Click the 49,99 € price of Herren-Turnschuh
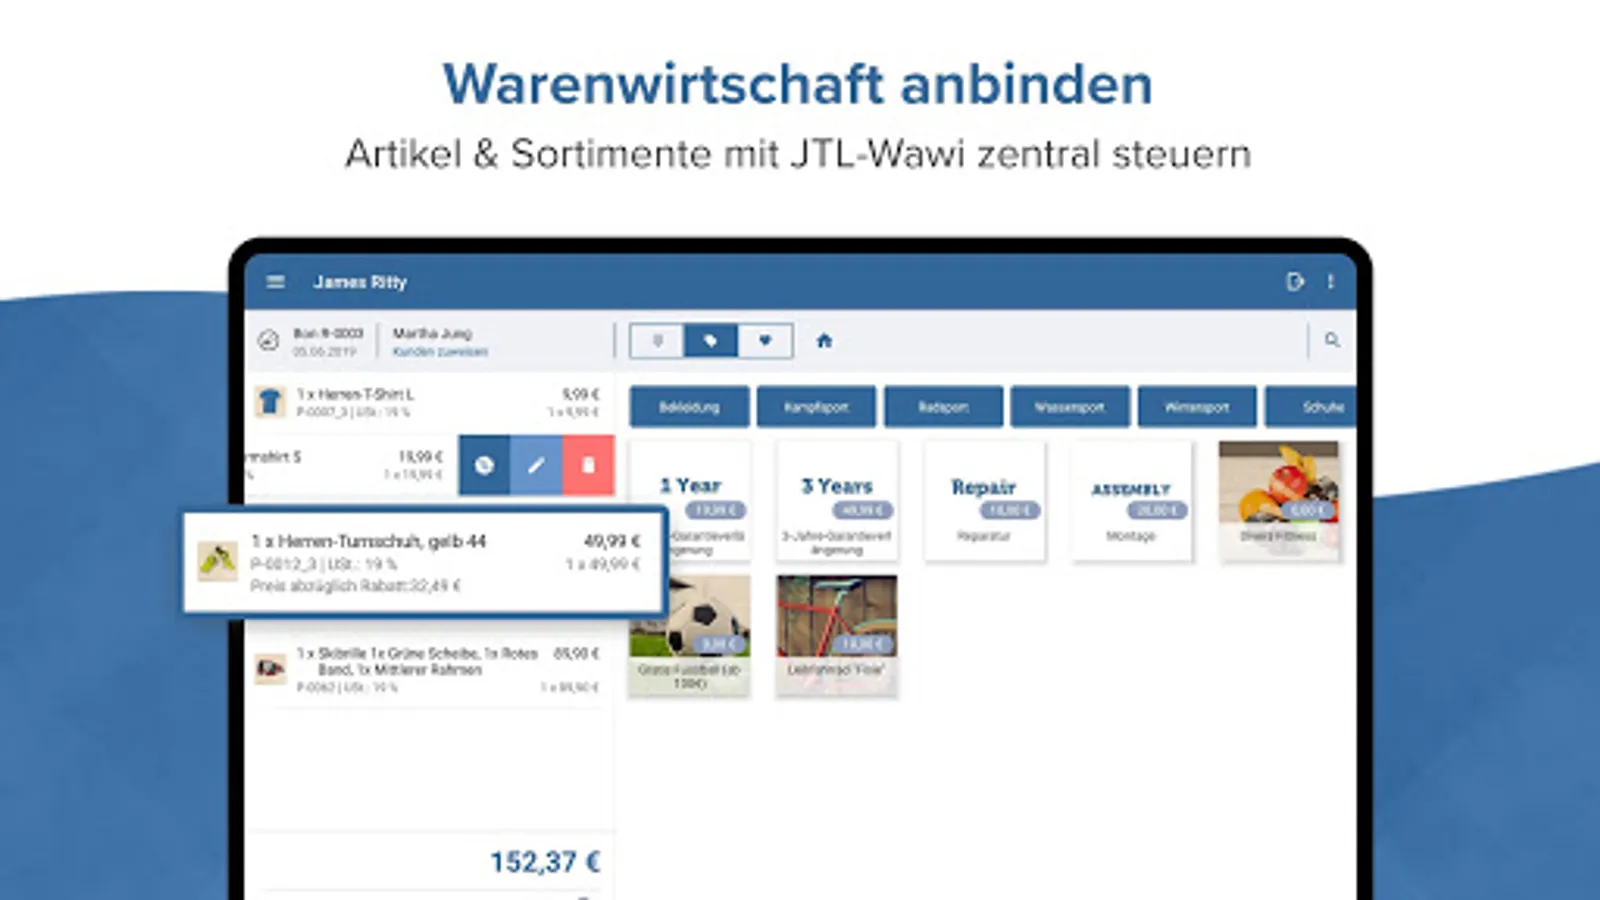 [x=612, y=541]
